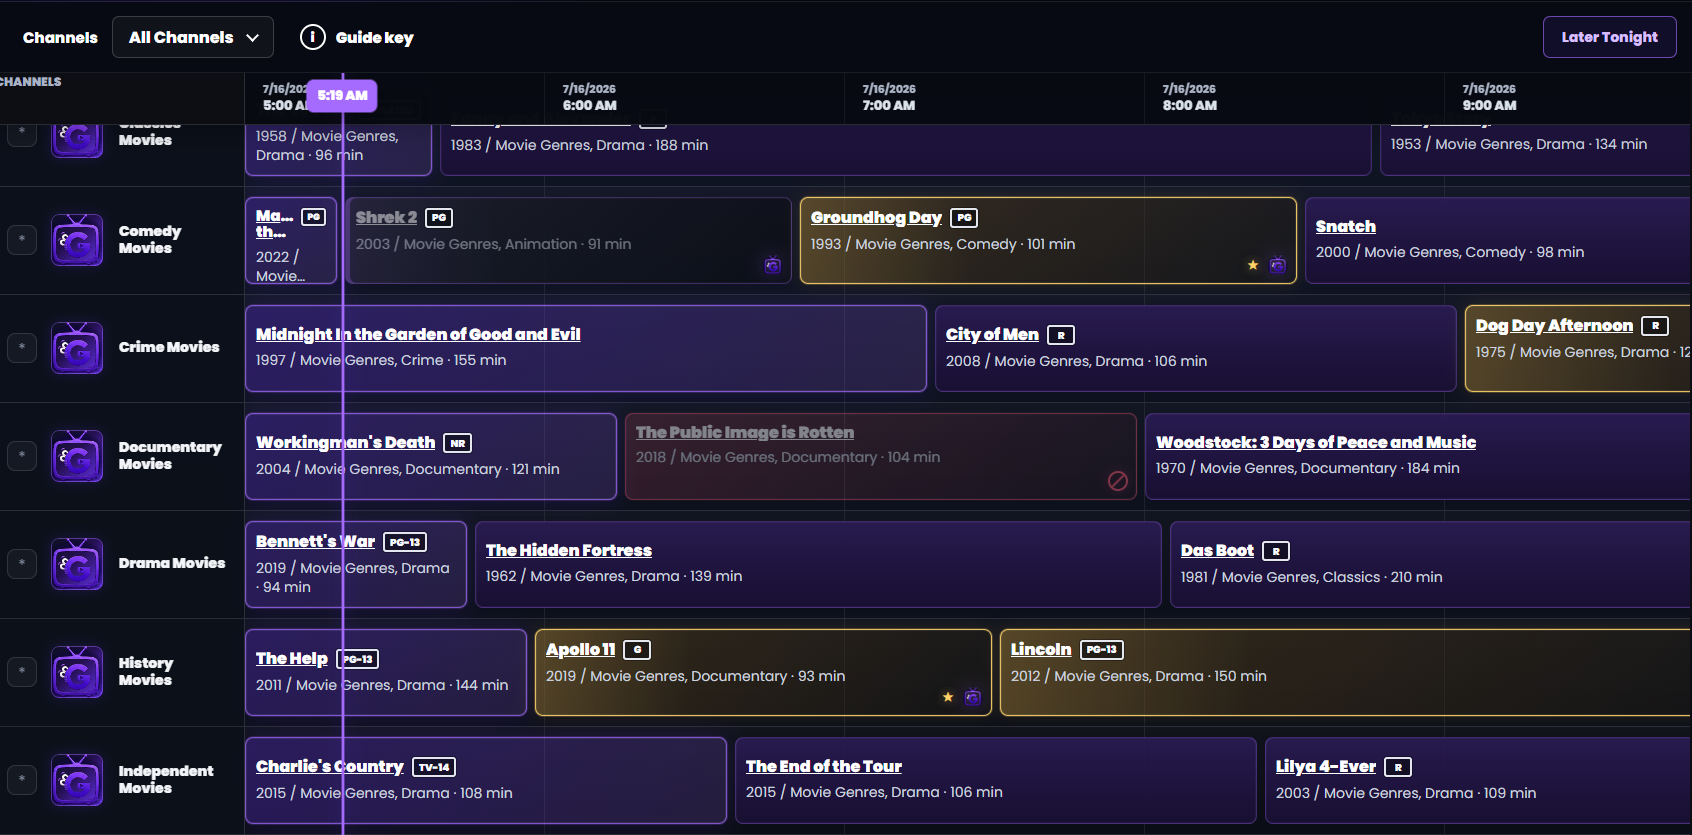
Task: Click the PG-13 badge beside Lincoln
Action: [1102, 650]
